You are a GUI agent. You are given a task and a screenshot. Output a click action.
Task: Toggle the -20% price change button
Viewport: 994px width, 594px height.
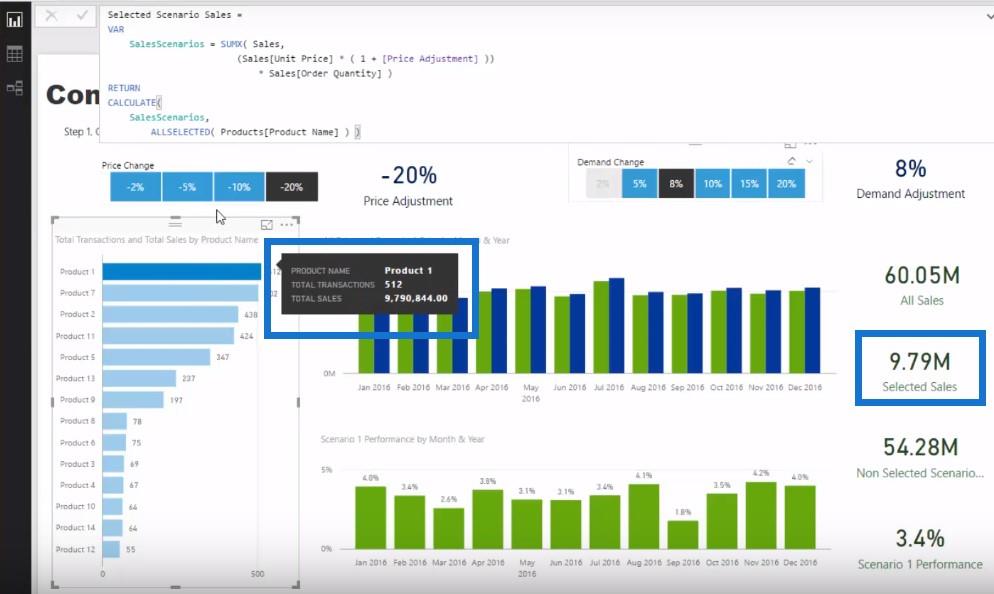[x=292, y=187]
